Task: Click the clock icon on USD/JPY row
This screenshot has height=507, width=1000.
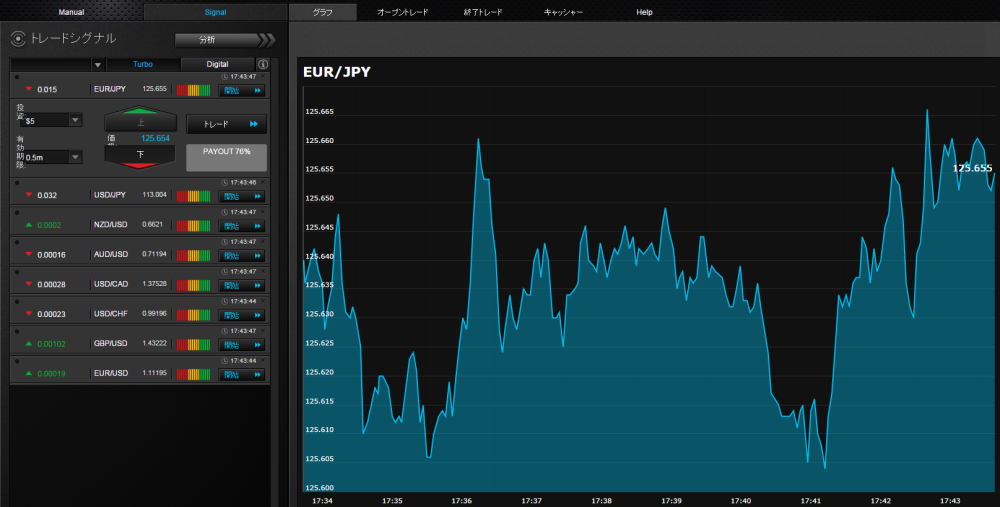Action: point(224,182)
